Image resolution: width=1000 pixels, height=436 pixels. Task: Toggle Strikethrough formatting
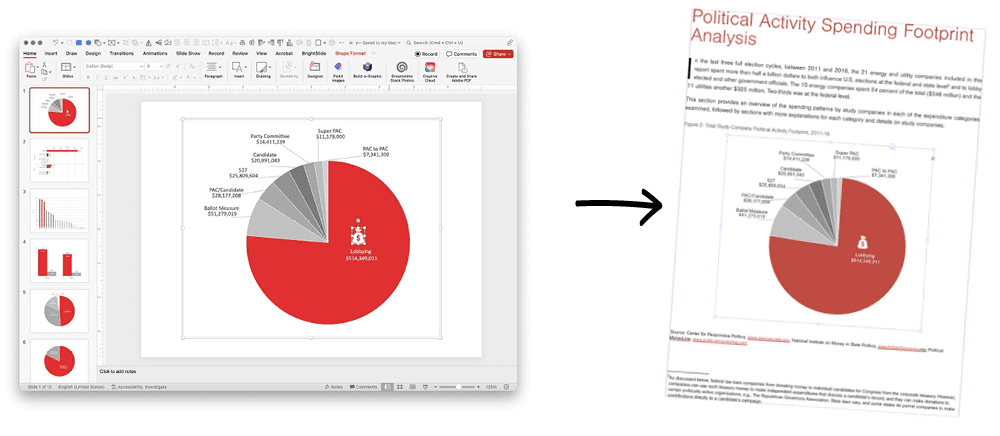point(115,77)
